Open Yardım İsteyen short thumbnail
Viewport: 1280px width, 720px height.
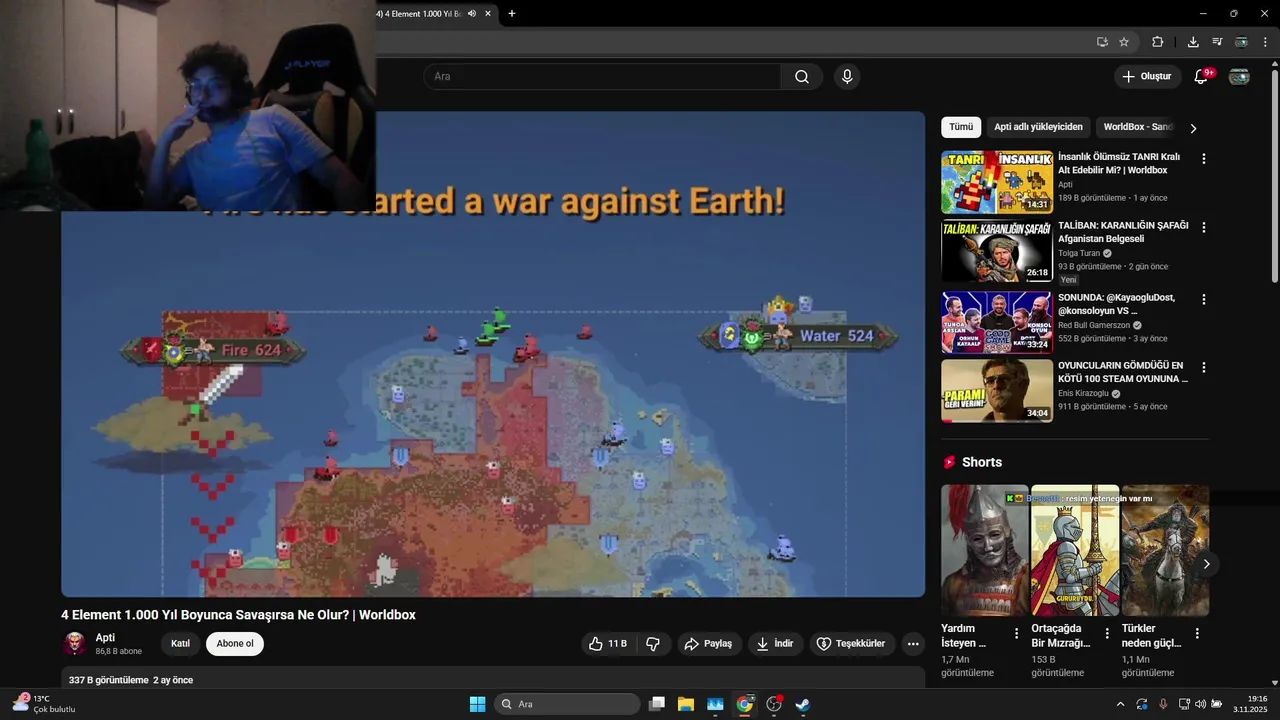[985, 550]
